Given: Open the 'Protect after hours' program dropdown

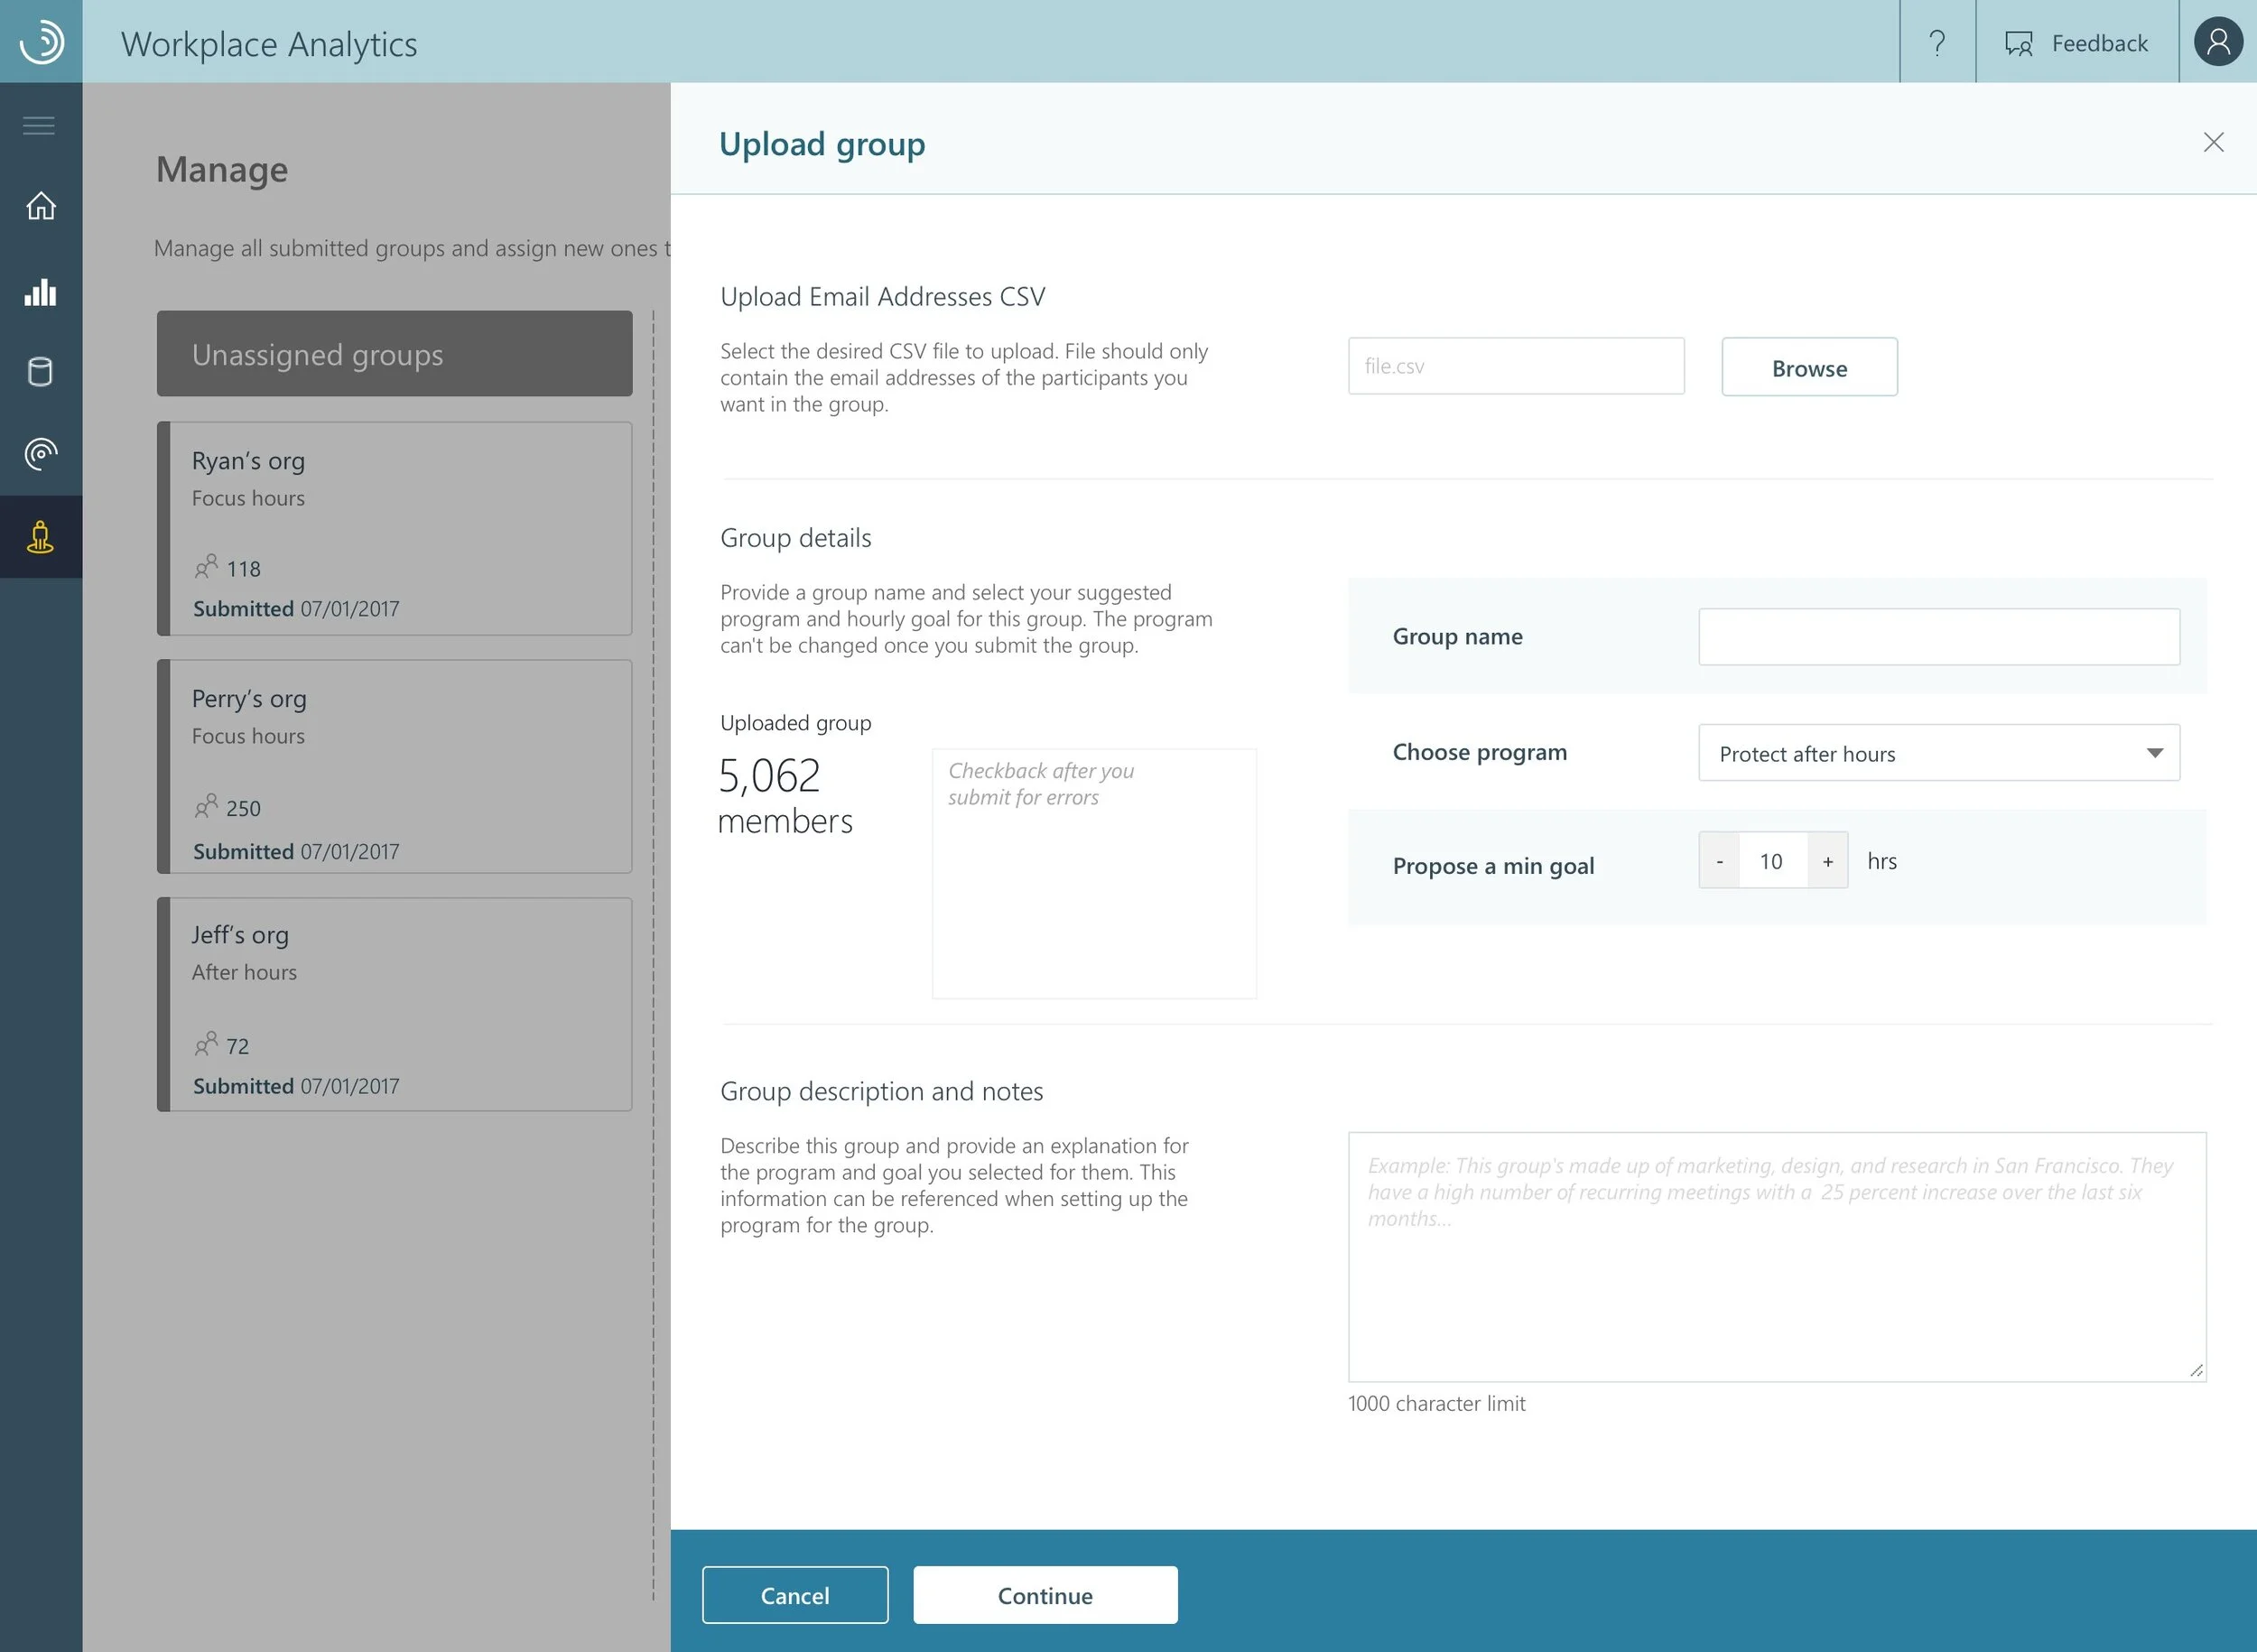Looking at the screenshot, I should click(x=1938, y=753).
